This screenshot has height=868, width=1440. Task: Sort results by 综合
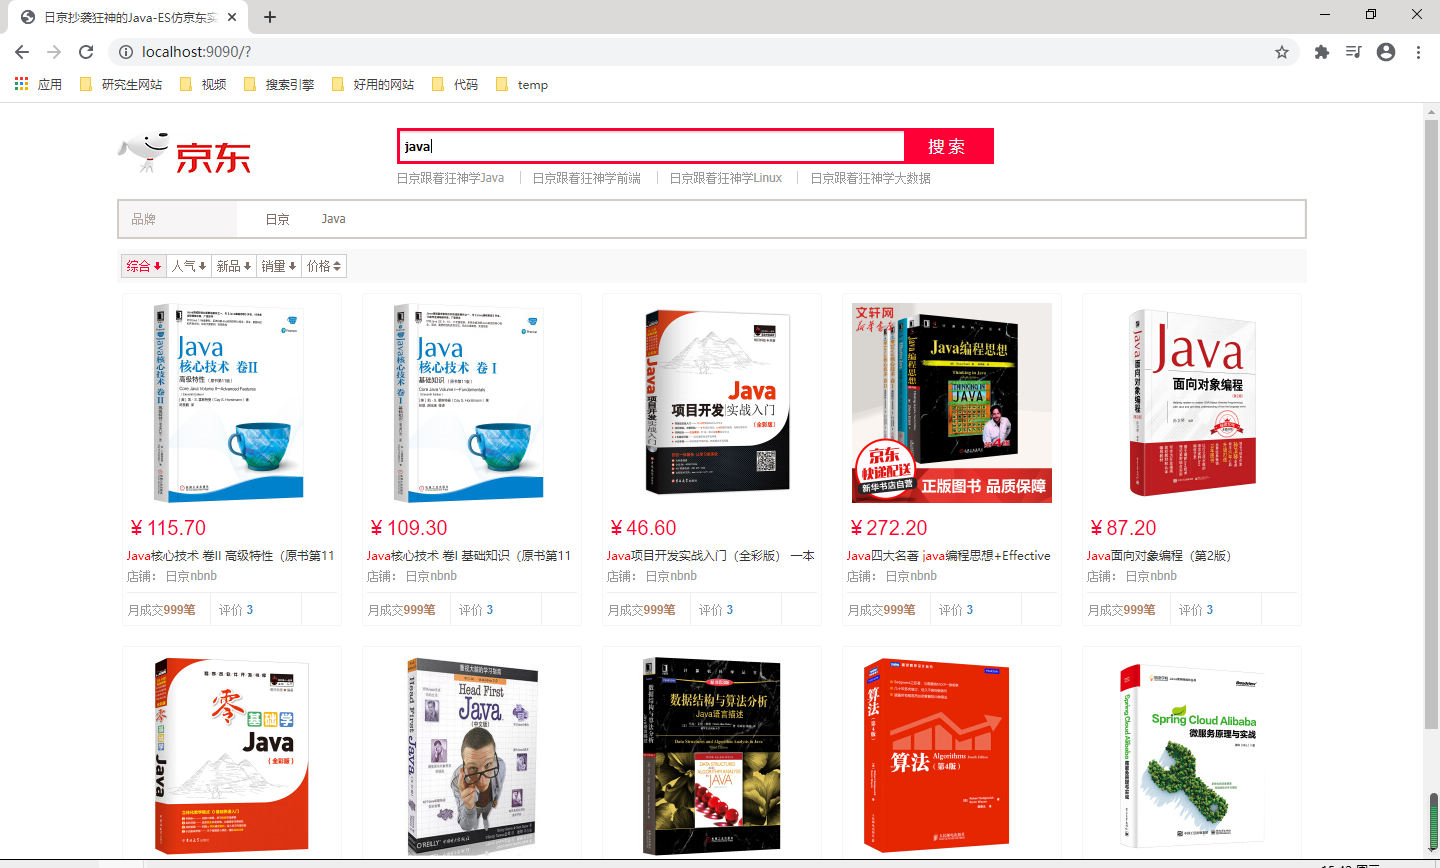[144, 266]
